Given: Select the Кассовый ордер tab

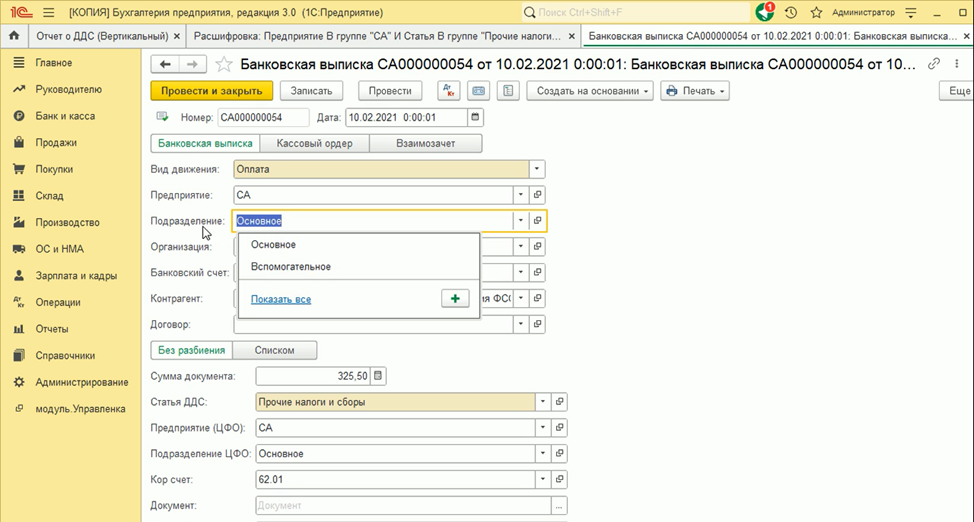Looking at the screenshot, I should click(x=314, y=144).
